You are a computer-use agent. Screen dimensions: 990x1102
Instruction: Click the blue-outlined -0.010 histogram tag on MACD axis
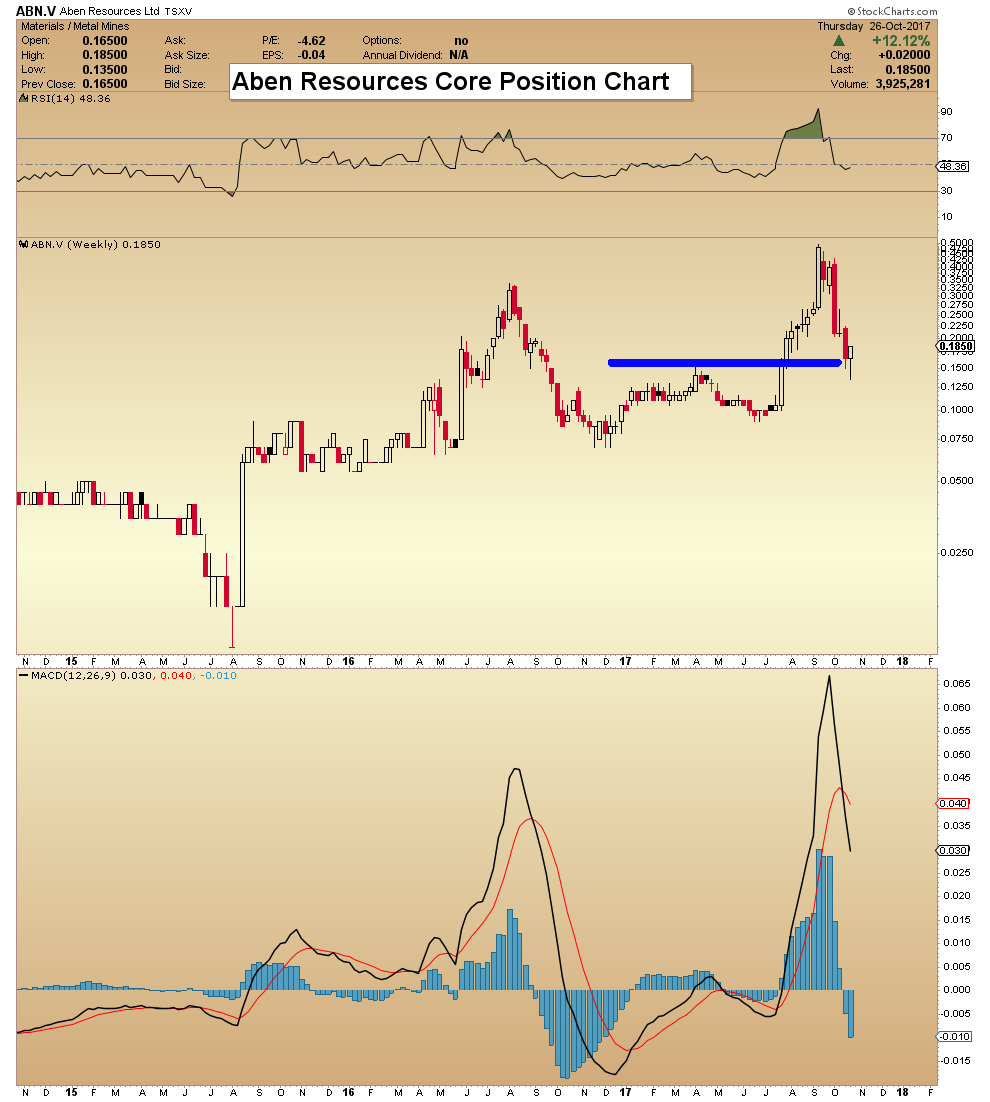[x=955, y=1037]
